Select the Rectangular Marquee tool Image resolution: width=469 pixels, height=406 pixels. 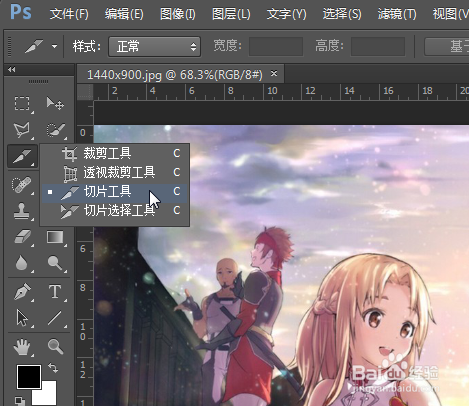[x=22, y=104]
